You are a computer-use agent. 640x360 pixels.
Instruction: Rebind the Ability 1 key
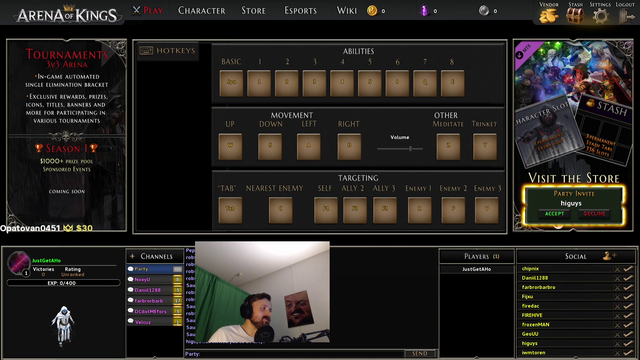click(259, 83)
